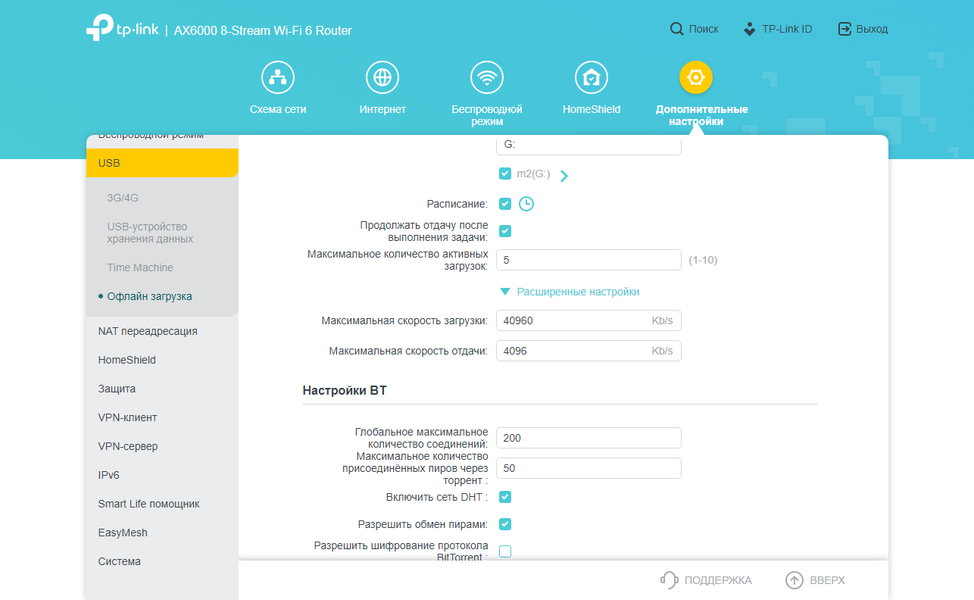Click the ВВЕРХ back-to-top text

(827, 580)
